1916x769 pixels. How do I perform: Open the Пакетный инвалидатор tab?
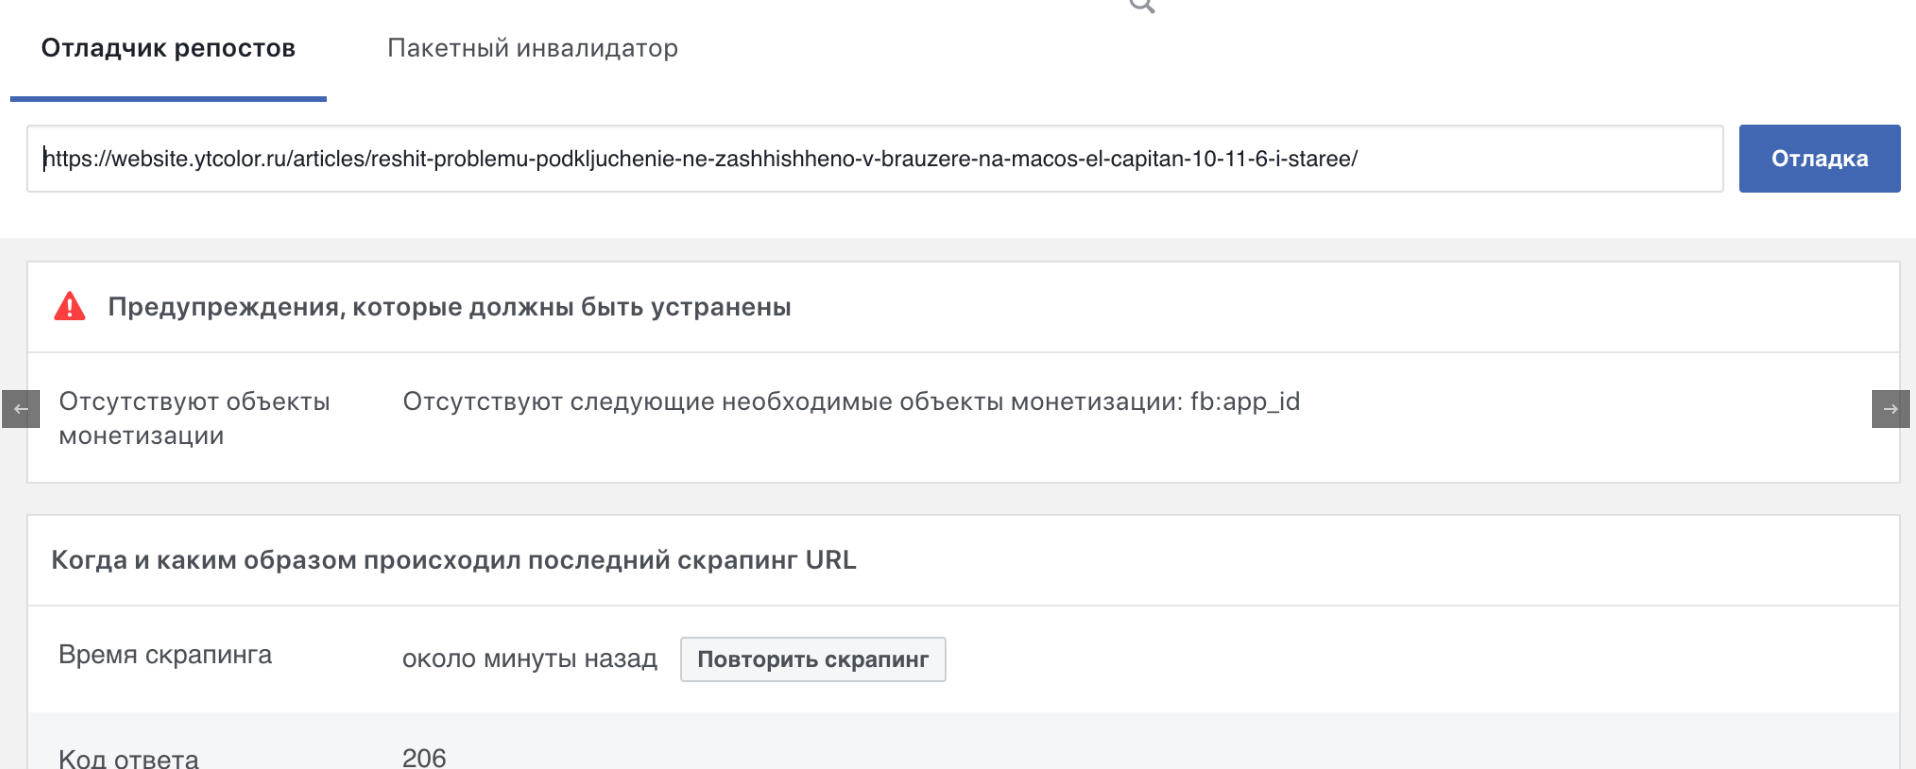click(x=532, y=48)
